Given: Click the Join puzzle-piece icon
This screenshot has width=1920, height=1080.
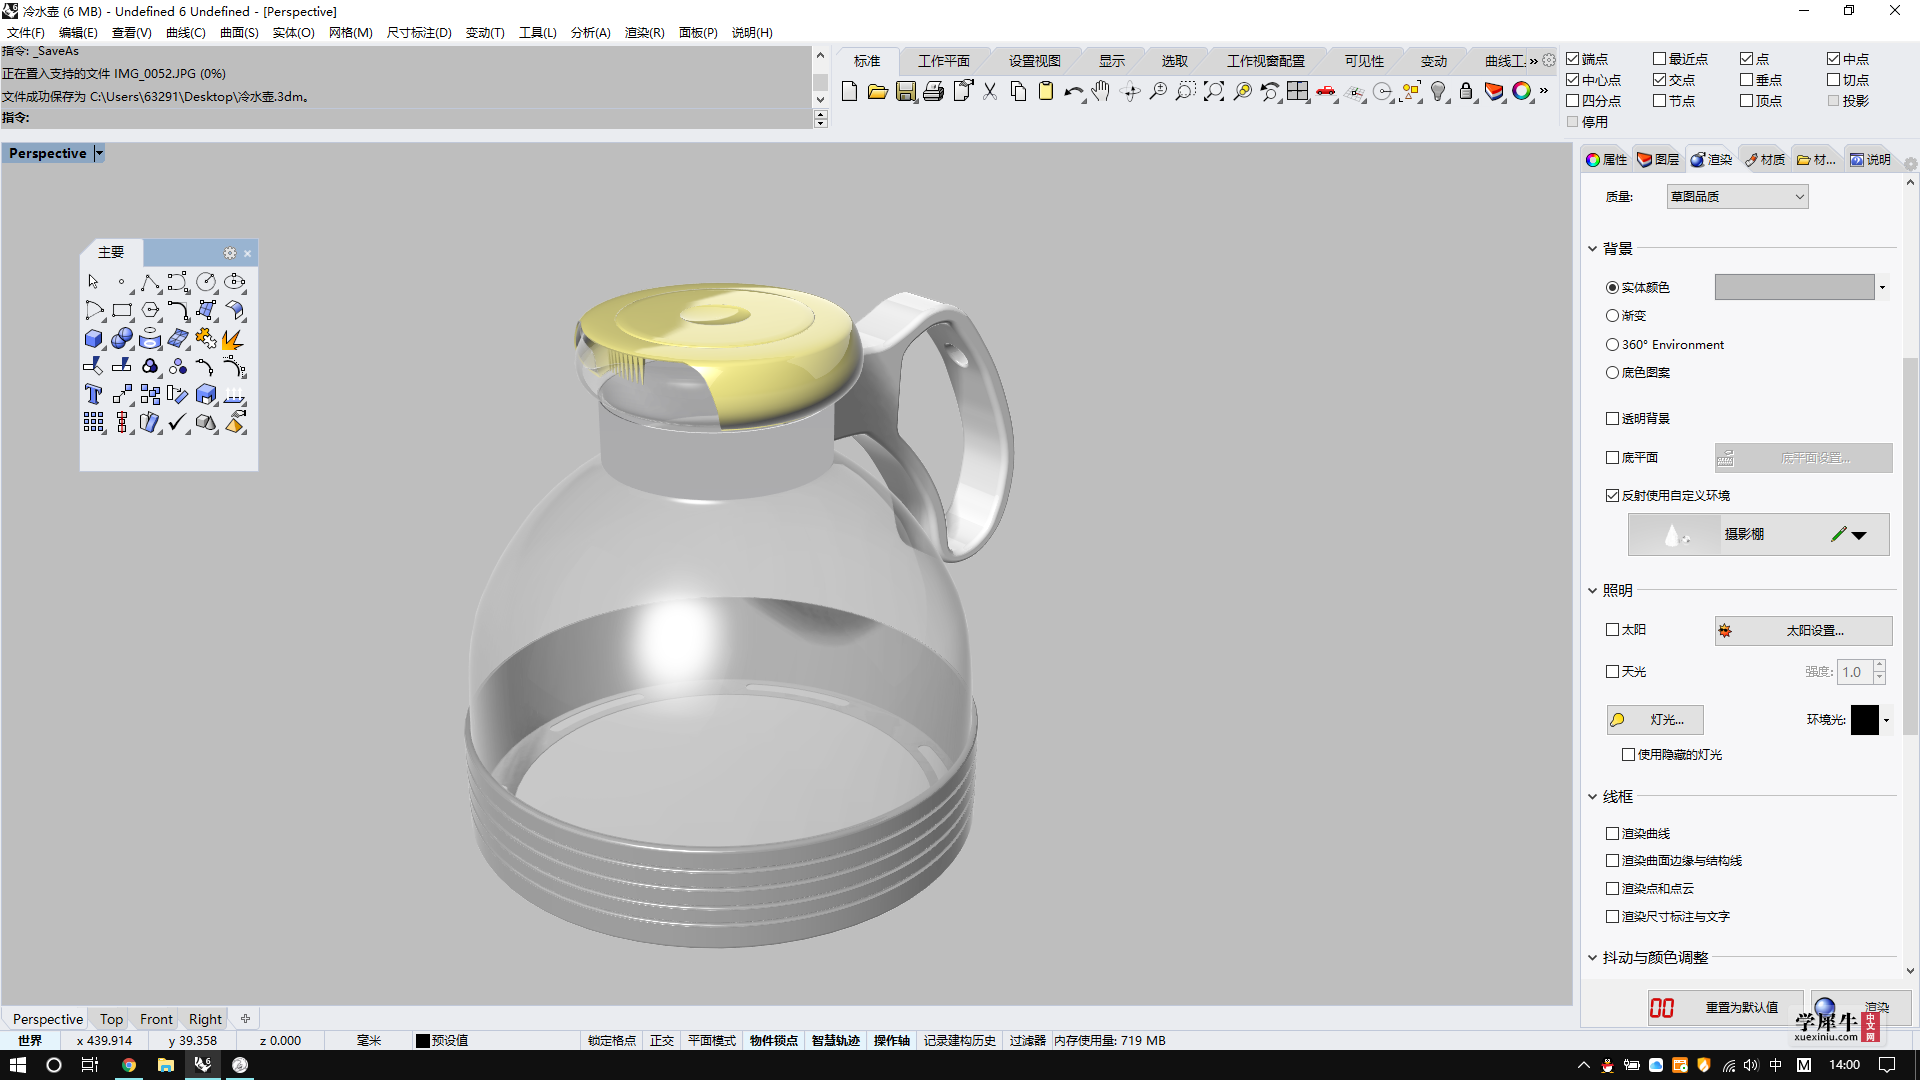Looking at the screenshot, I should pyautogui.click(x=206, y=339).
